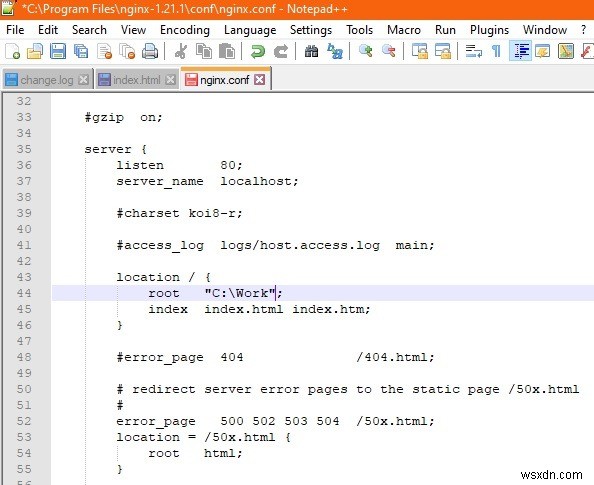Viewport: 594px width, 485px height.
Task: Open the Encoding menu
Action: click(185, 30)
